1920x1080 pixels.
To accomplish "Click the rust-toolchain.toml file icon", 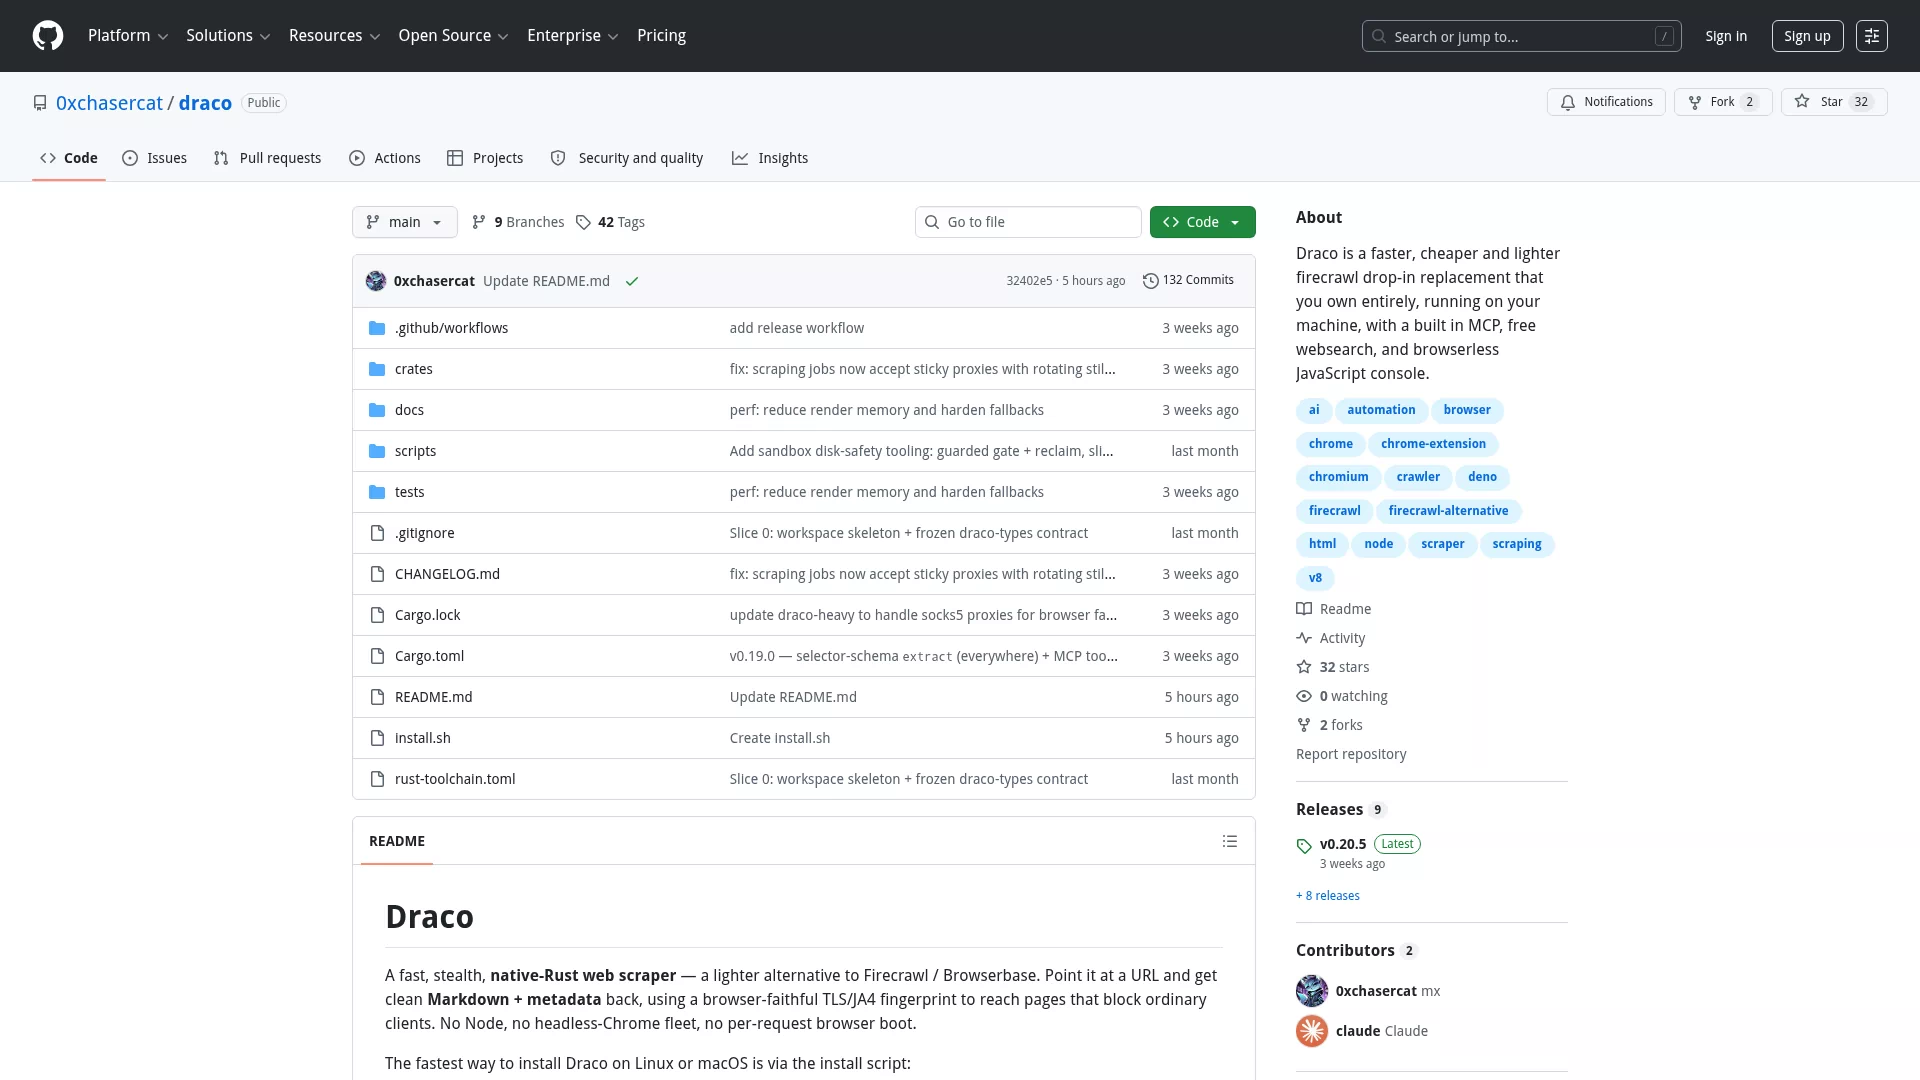I will click(377, 779).
